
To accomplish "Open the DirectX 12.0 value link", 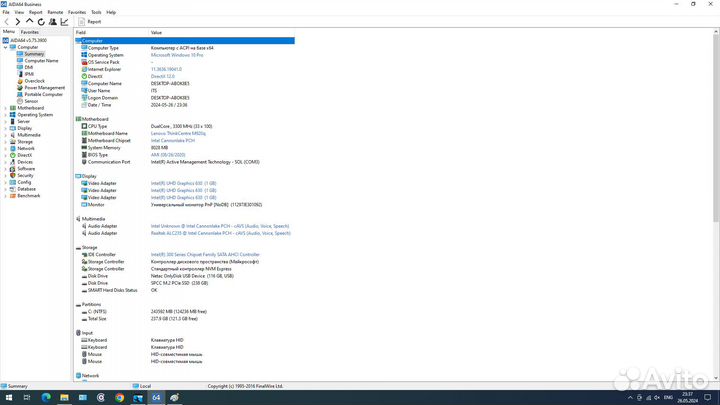I will tap(163, 76).
